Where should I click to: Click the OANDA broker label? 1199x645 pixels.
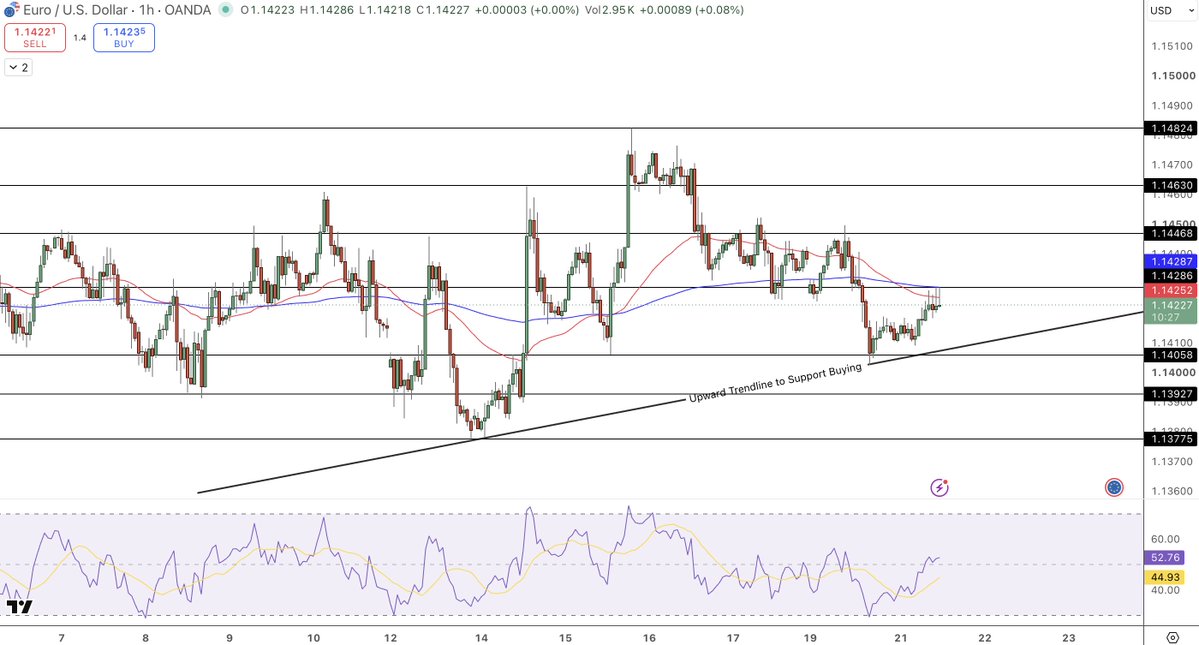[x=188, y=10]
